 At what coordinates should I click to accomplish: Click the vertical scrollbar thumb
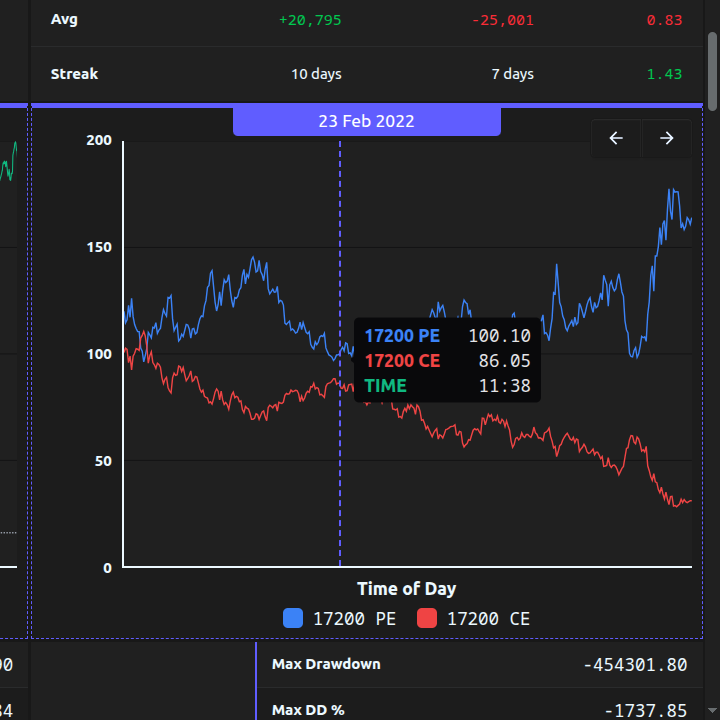click(x=712, y=70)
